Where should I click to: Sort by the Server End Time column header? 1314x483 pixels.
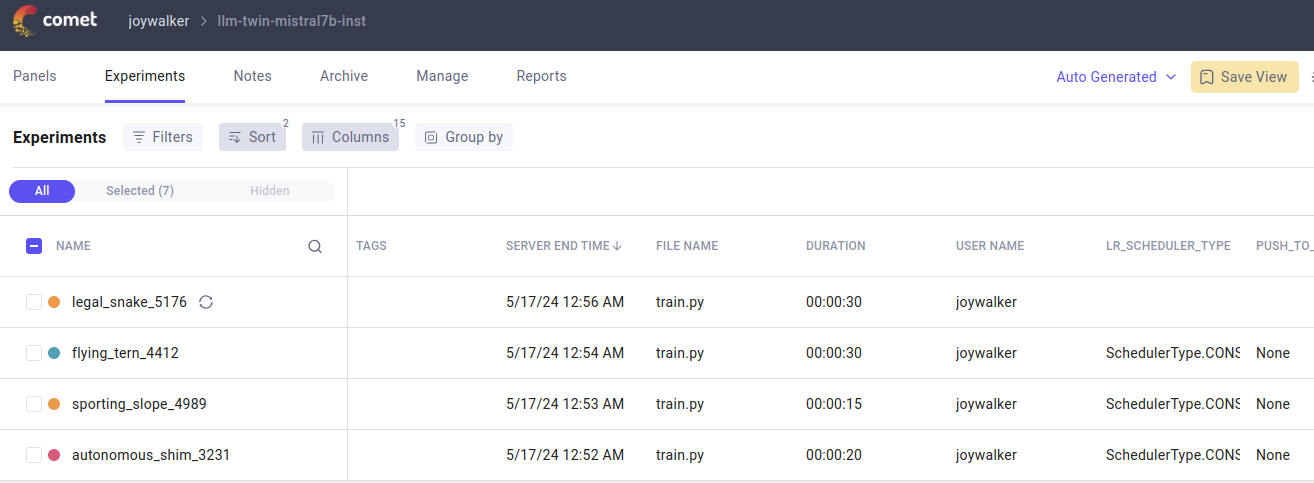(564, 246)
